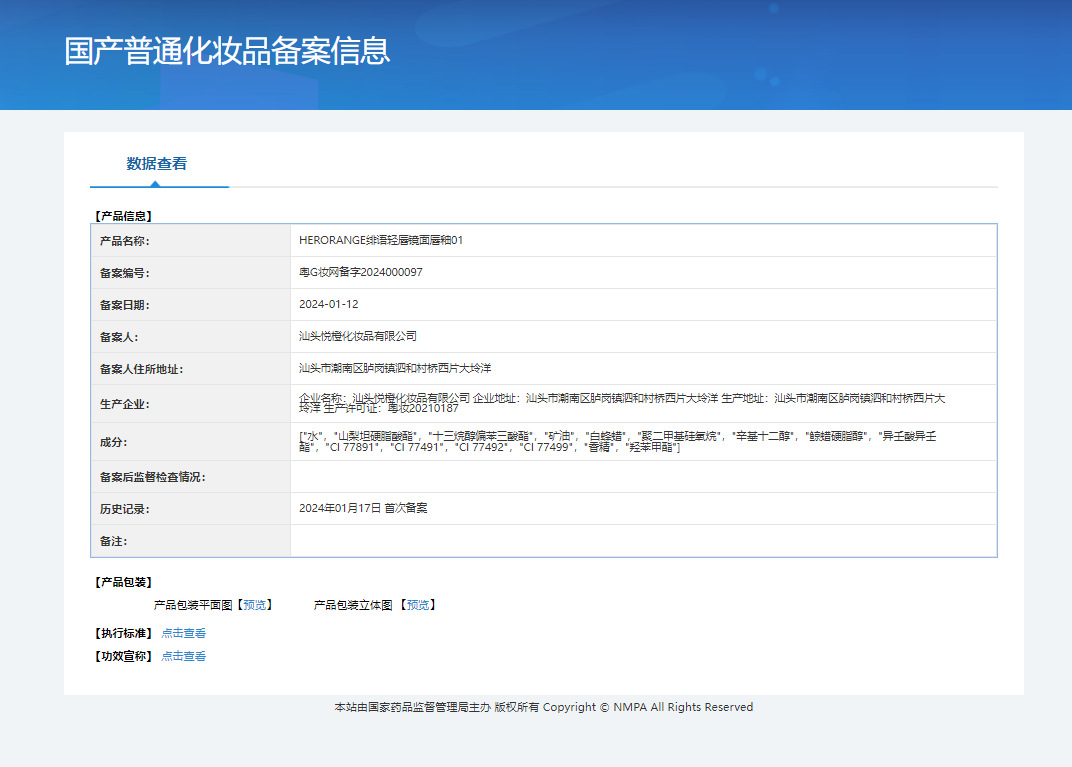This screenshot has height=767, width=1072.
Task: Select the 数据查看 tab
Action: pos(157,164)
